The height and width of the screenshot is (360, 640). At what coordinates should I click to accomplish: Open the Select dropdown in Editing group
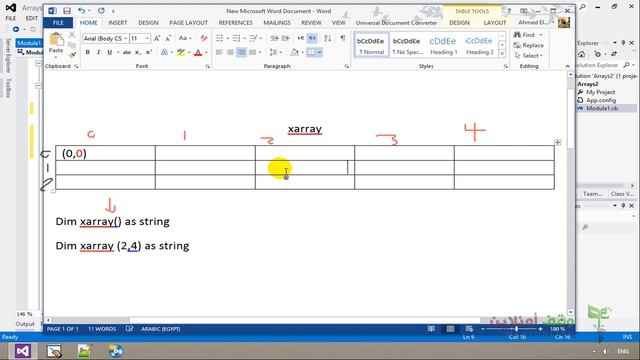pos(529,56)
